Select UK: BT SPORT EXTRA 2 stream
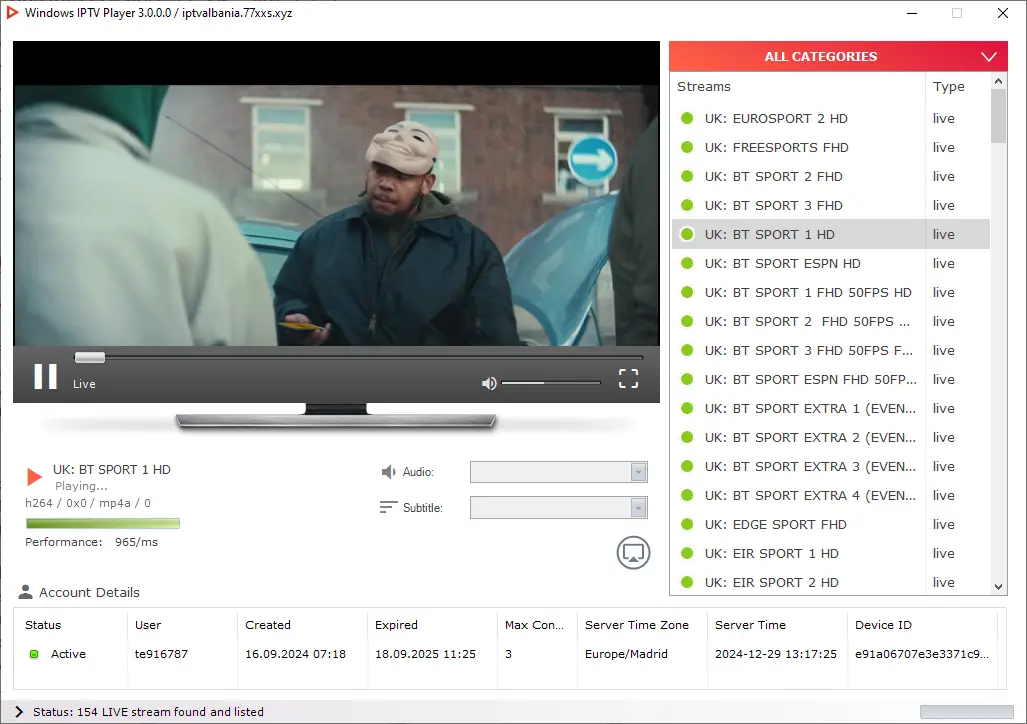1027x724 pixels. (831, 437)
